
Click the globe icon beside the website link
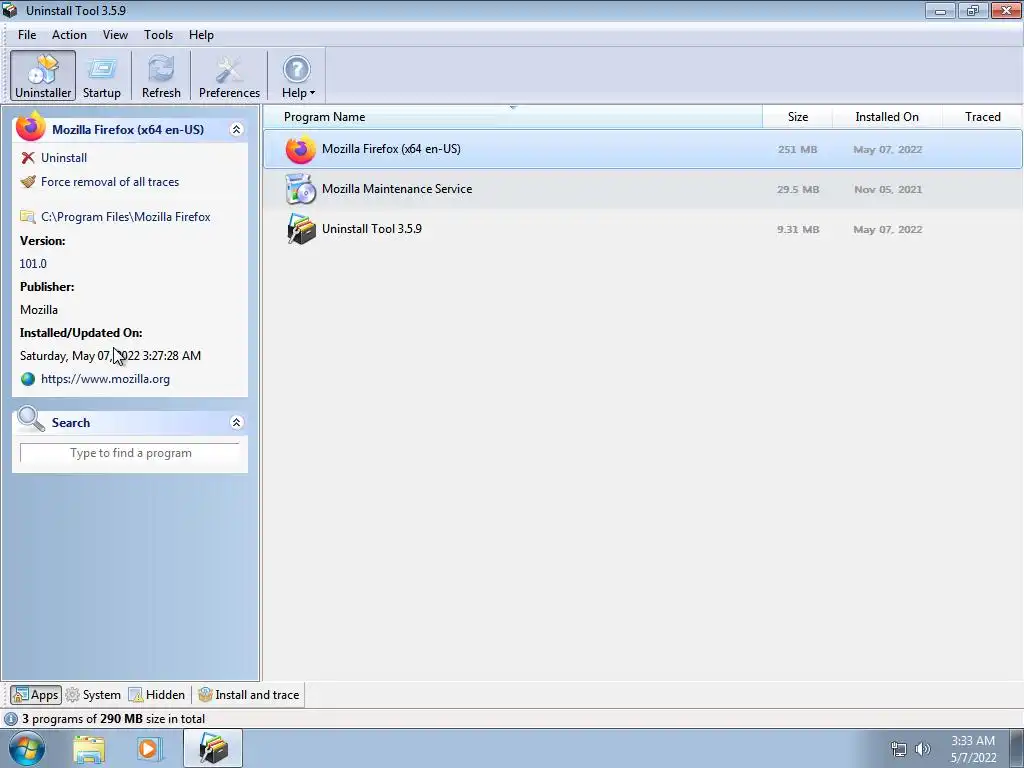pyautogui.click(x=27, y=379)
